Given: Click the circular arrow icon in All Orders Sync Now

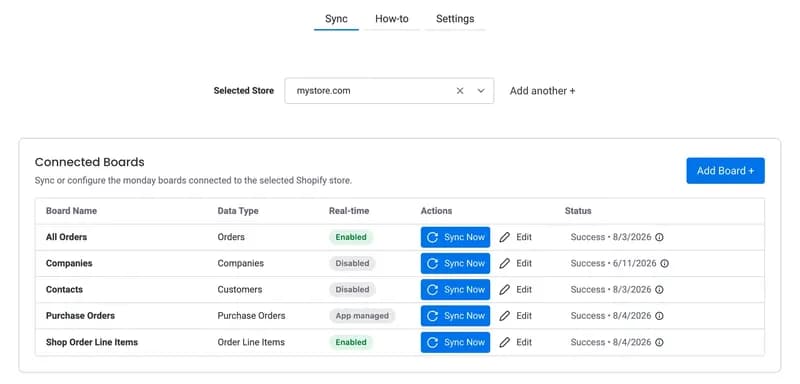Looking at the screenshot, I should coord(433,237).
